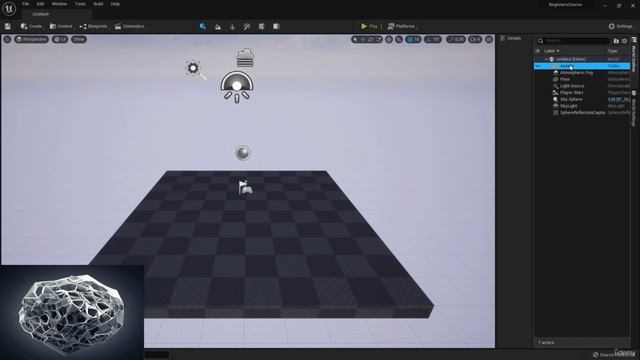
Task: Activate the Landscape mode icon
Action: 218,27
